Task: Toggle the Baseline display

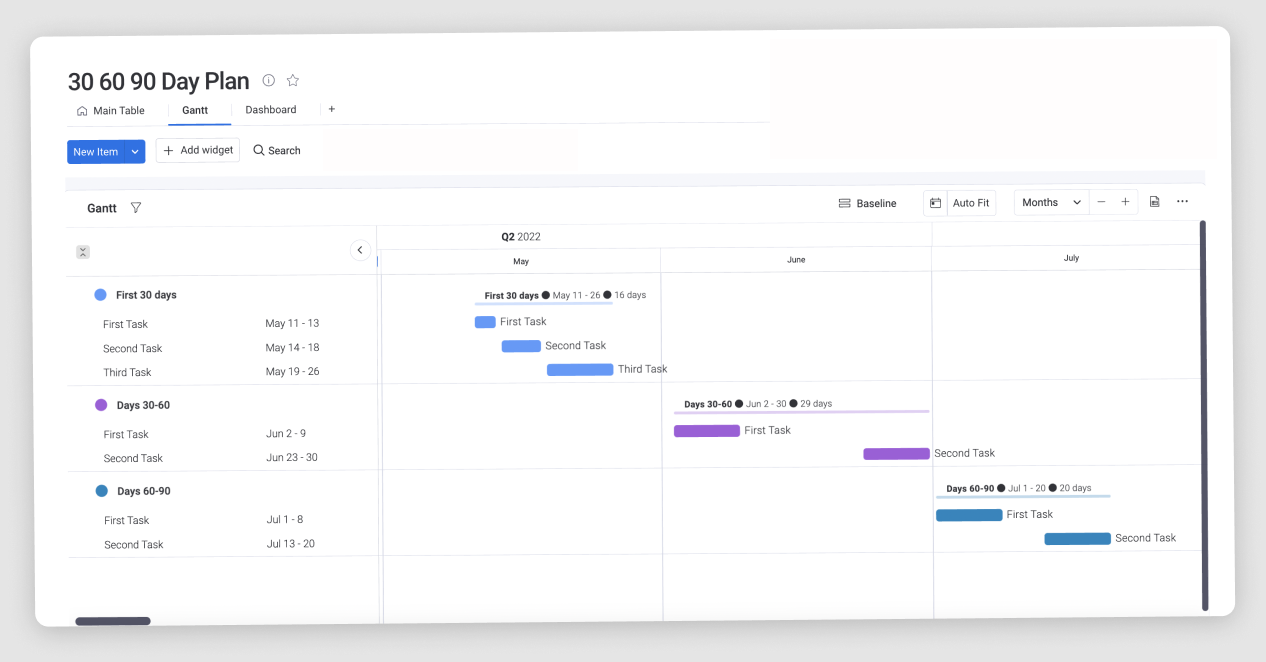Action: [x=867, y=203]
